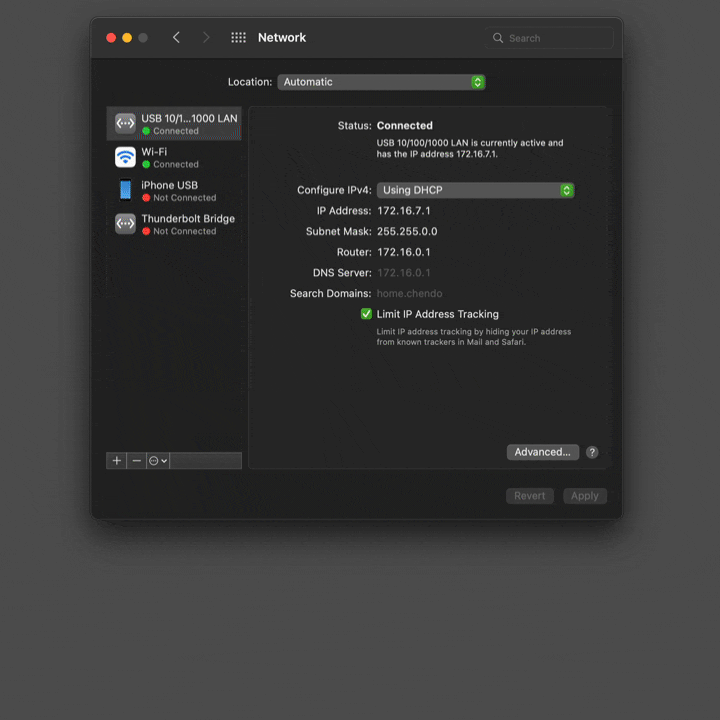
Task: Open the Location Automatic dropdown
Action: tap(381, 82)
